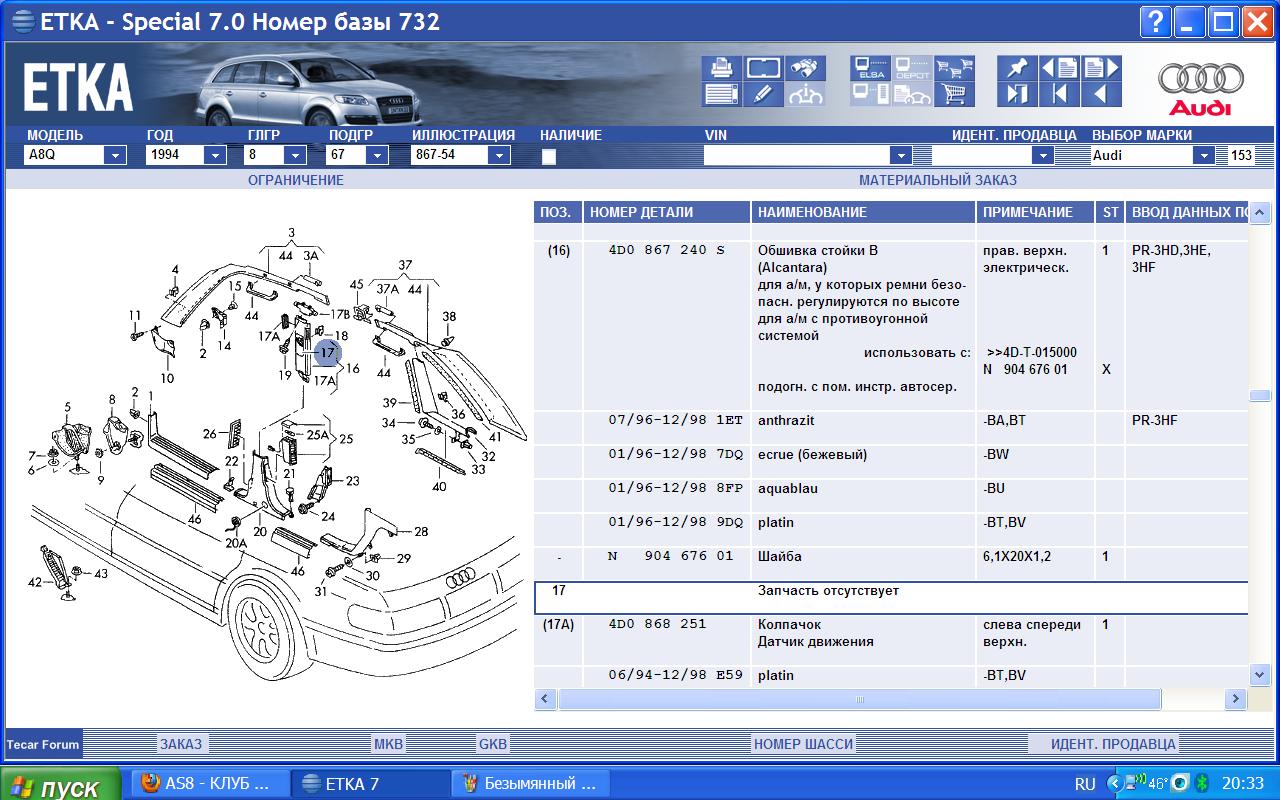Click the exit door icon
Viewport: 1280px width, 800px height.
point(1016,94)
